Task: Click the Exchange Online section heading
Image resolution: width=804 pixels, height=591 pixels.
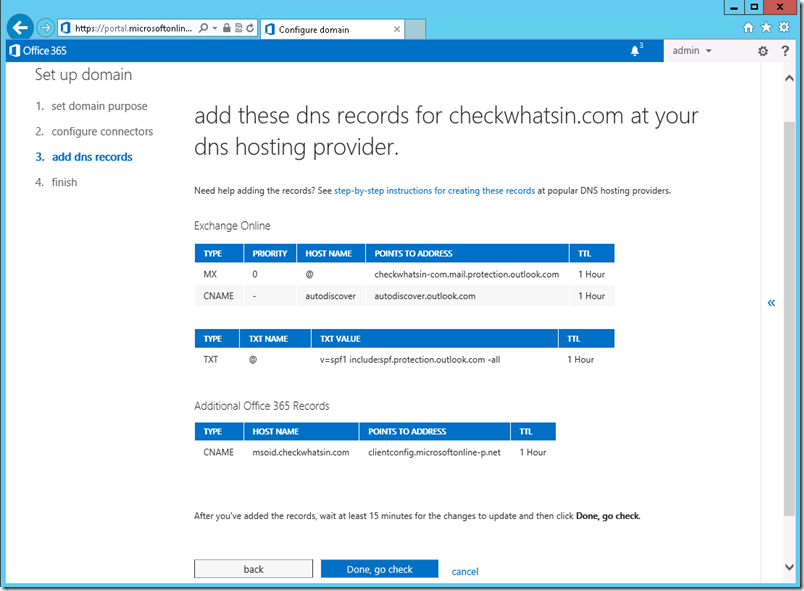Action: pyautogui.click(x=232, y=226)
